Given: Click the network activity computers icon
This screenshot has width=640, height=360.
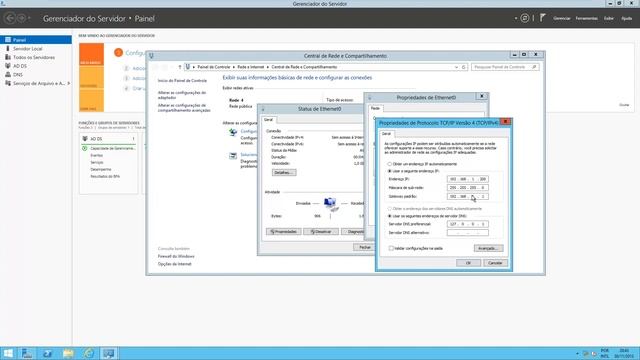Looking at the screenshot, I should (331, 204).
